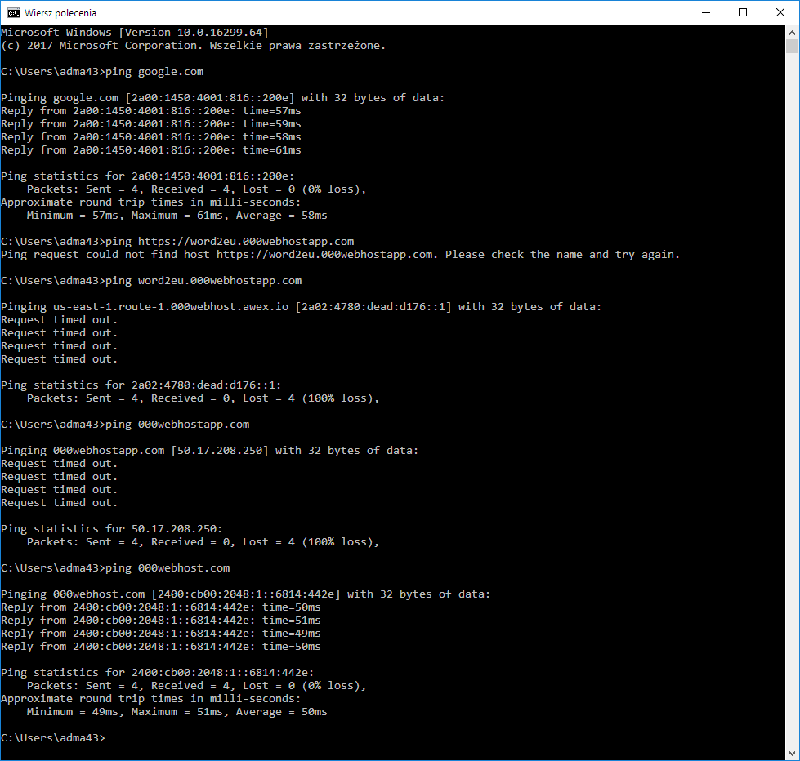The width and height of the screenshot is (800, 761).
Task: Click the Microsoft Corporation copyright line
Action: (x=193, y=46)
